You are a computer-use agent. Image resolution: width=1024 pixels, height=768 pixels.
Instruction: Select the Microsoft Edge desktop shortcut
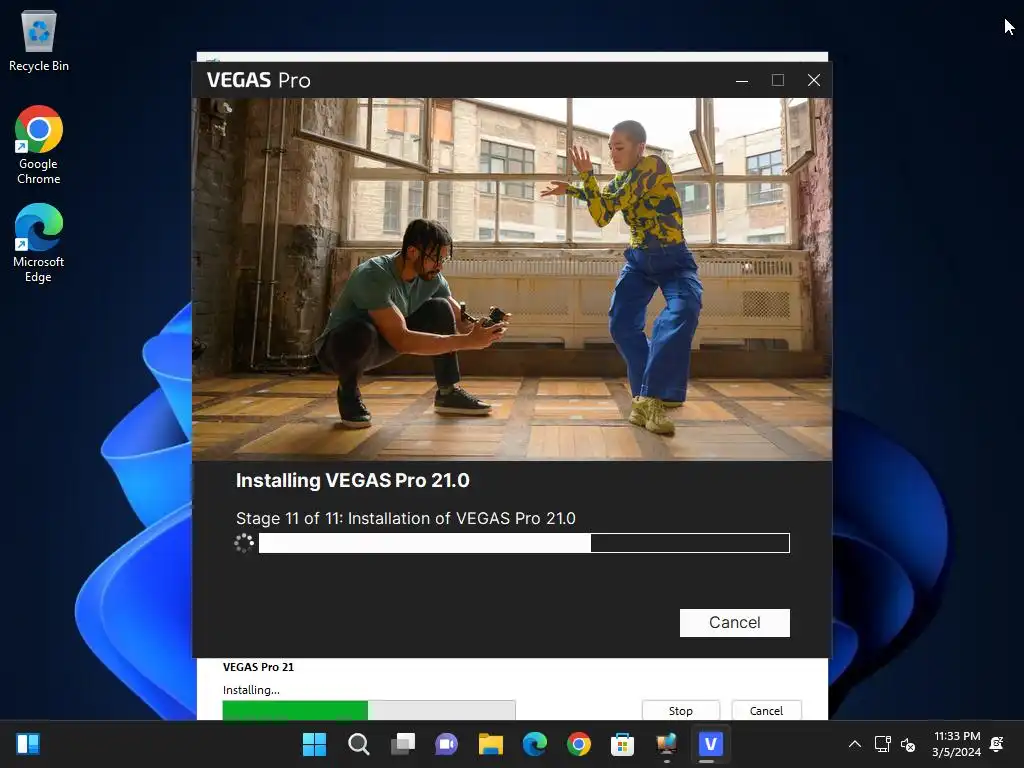(x=39, y=243)
